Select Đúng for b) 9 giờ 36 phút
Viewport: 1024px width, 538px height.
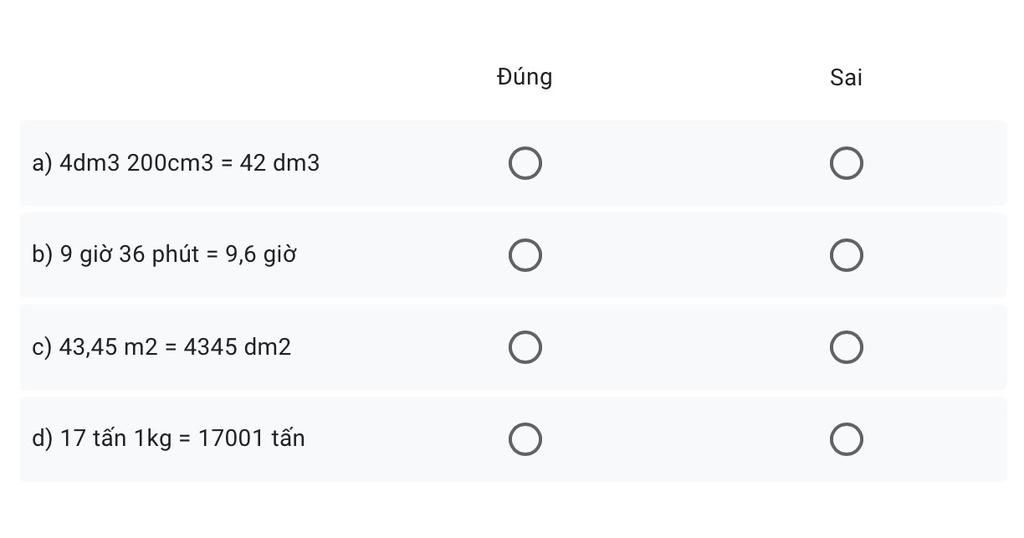click(525, 255)
